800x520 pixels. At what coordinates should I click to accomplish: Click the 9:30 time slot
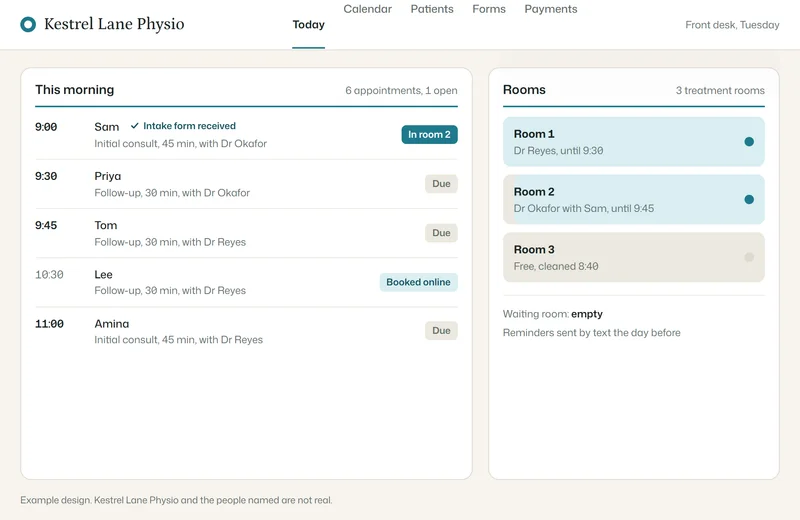coord(46,176)
